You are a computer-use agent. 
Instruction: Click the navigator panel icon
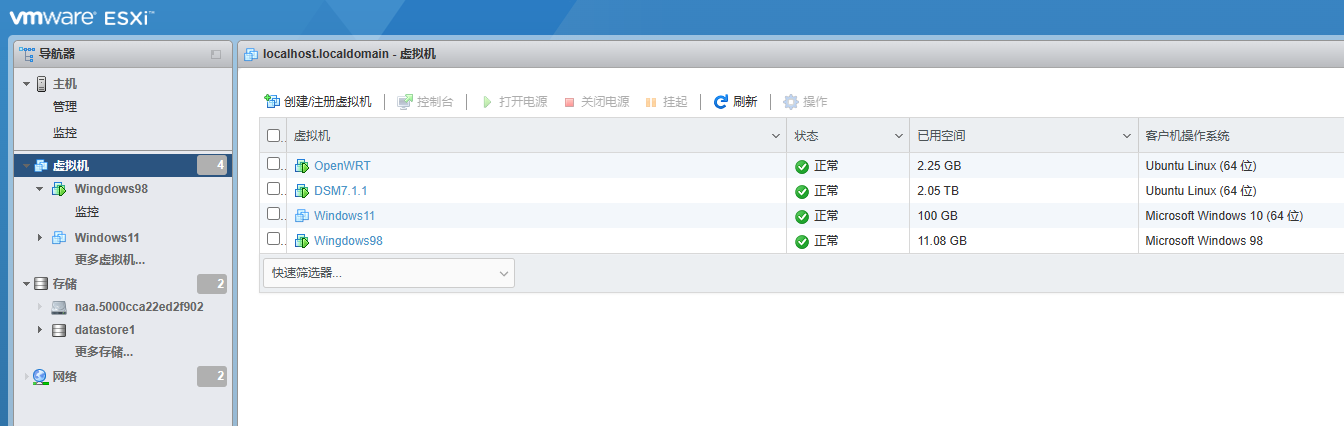pos(28,54)
